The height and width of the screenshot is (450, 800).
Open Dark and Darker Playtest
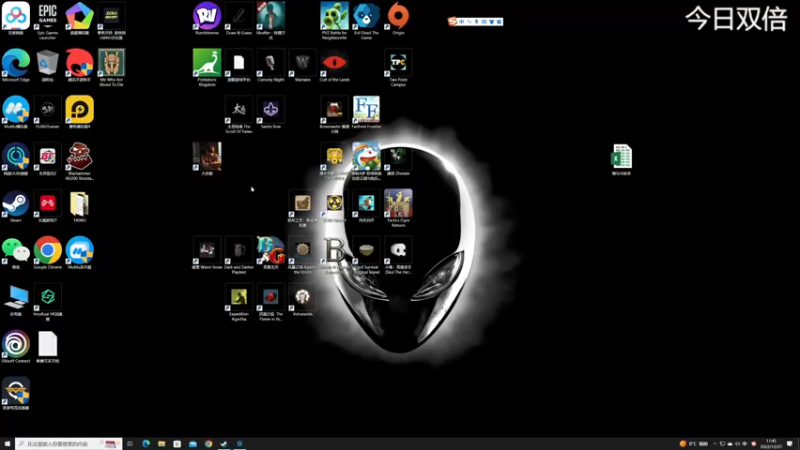point(239,255)
